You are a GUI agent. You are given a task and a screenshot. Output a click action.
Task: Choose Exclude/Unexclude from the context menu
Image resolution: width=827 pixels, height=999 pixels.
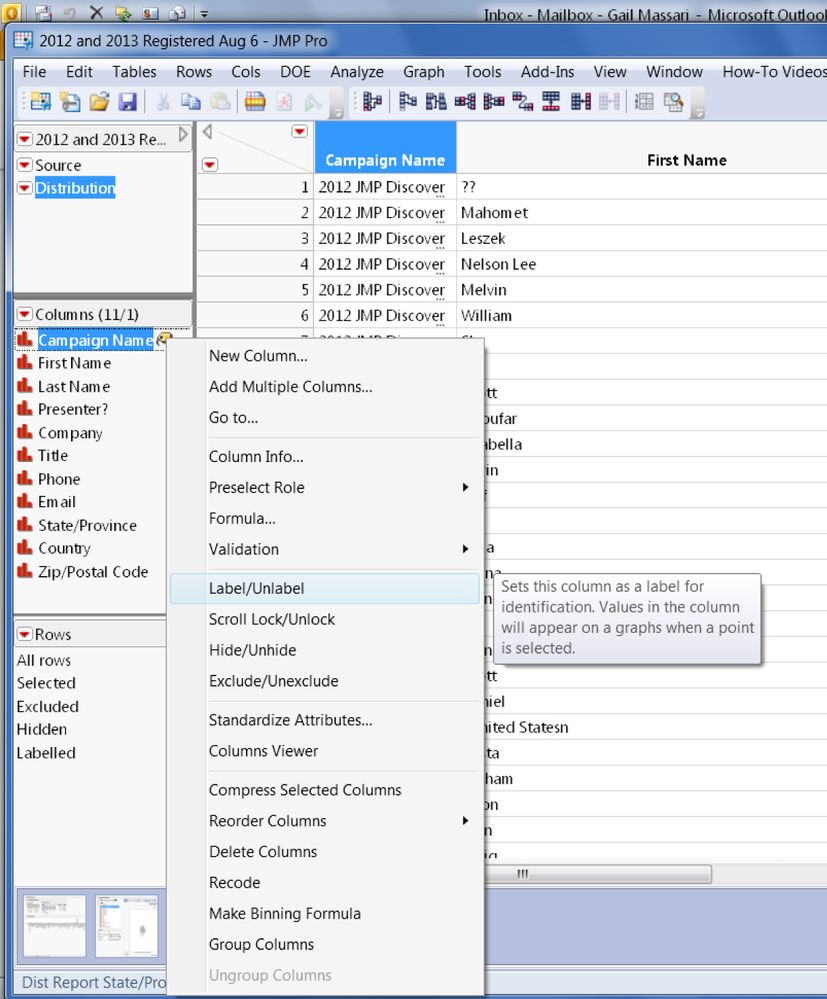tap(324, 680)
